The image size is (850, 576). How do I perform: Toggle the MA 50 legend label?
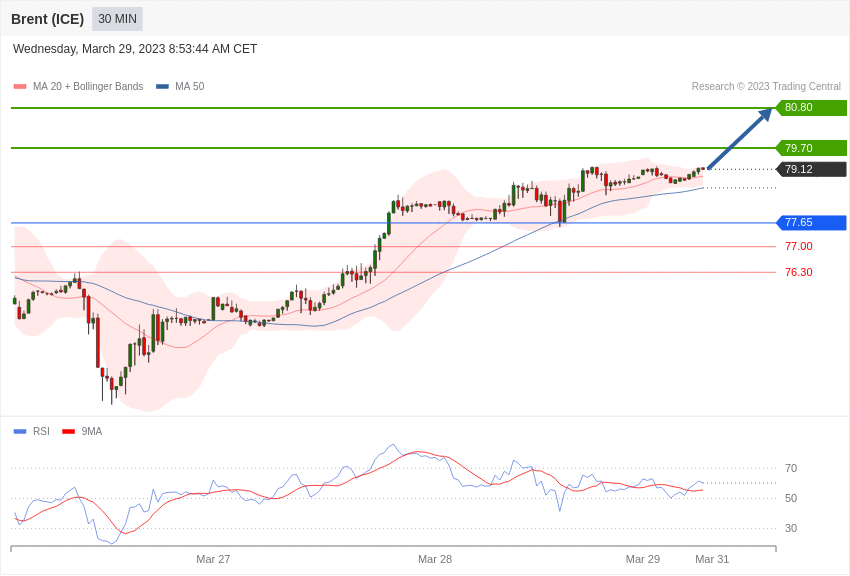pyautogui.click(x=189, y=87)
